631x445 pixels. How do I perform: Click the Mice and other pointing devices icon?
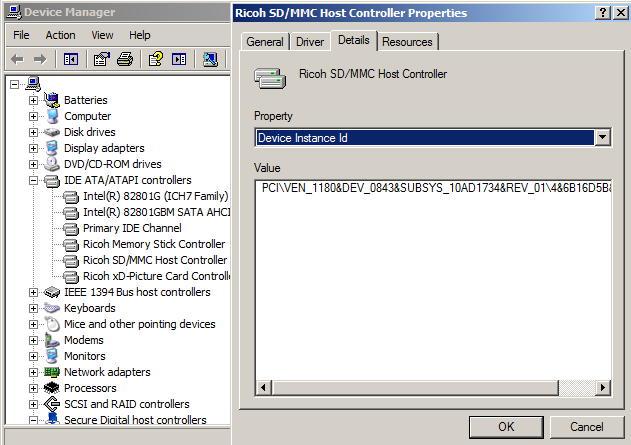coord(52,324)
